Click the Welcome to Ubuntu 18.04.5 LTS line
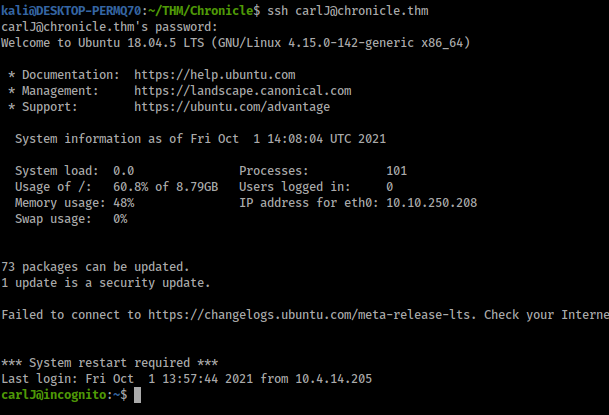 pos(236,43)
